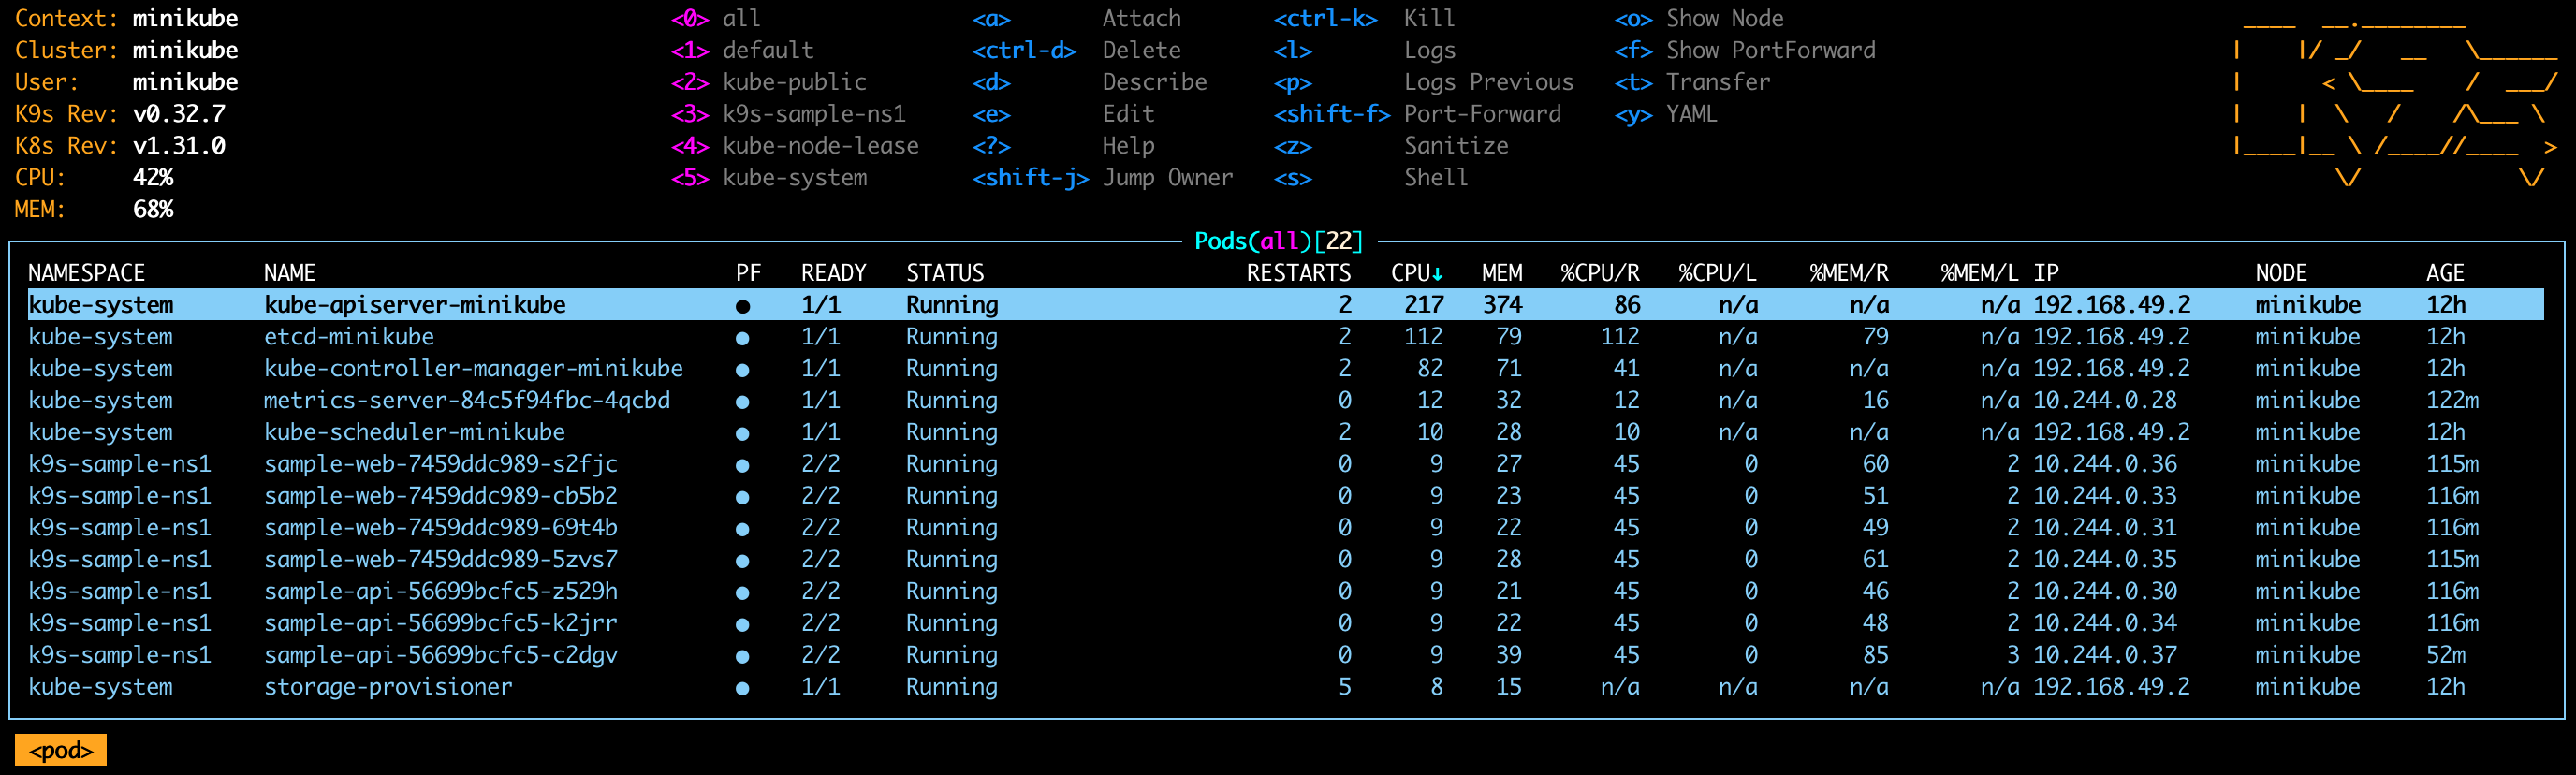Select metrics-server-84c5f94fbc-4qcbd pod
This screenshot has height=775, width=2576.
tap(467, 401)
